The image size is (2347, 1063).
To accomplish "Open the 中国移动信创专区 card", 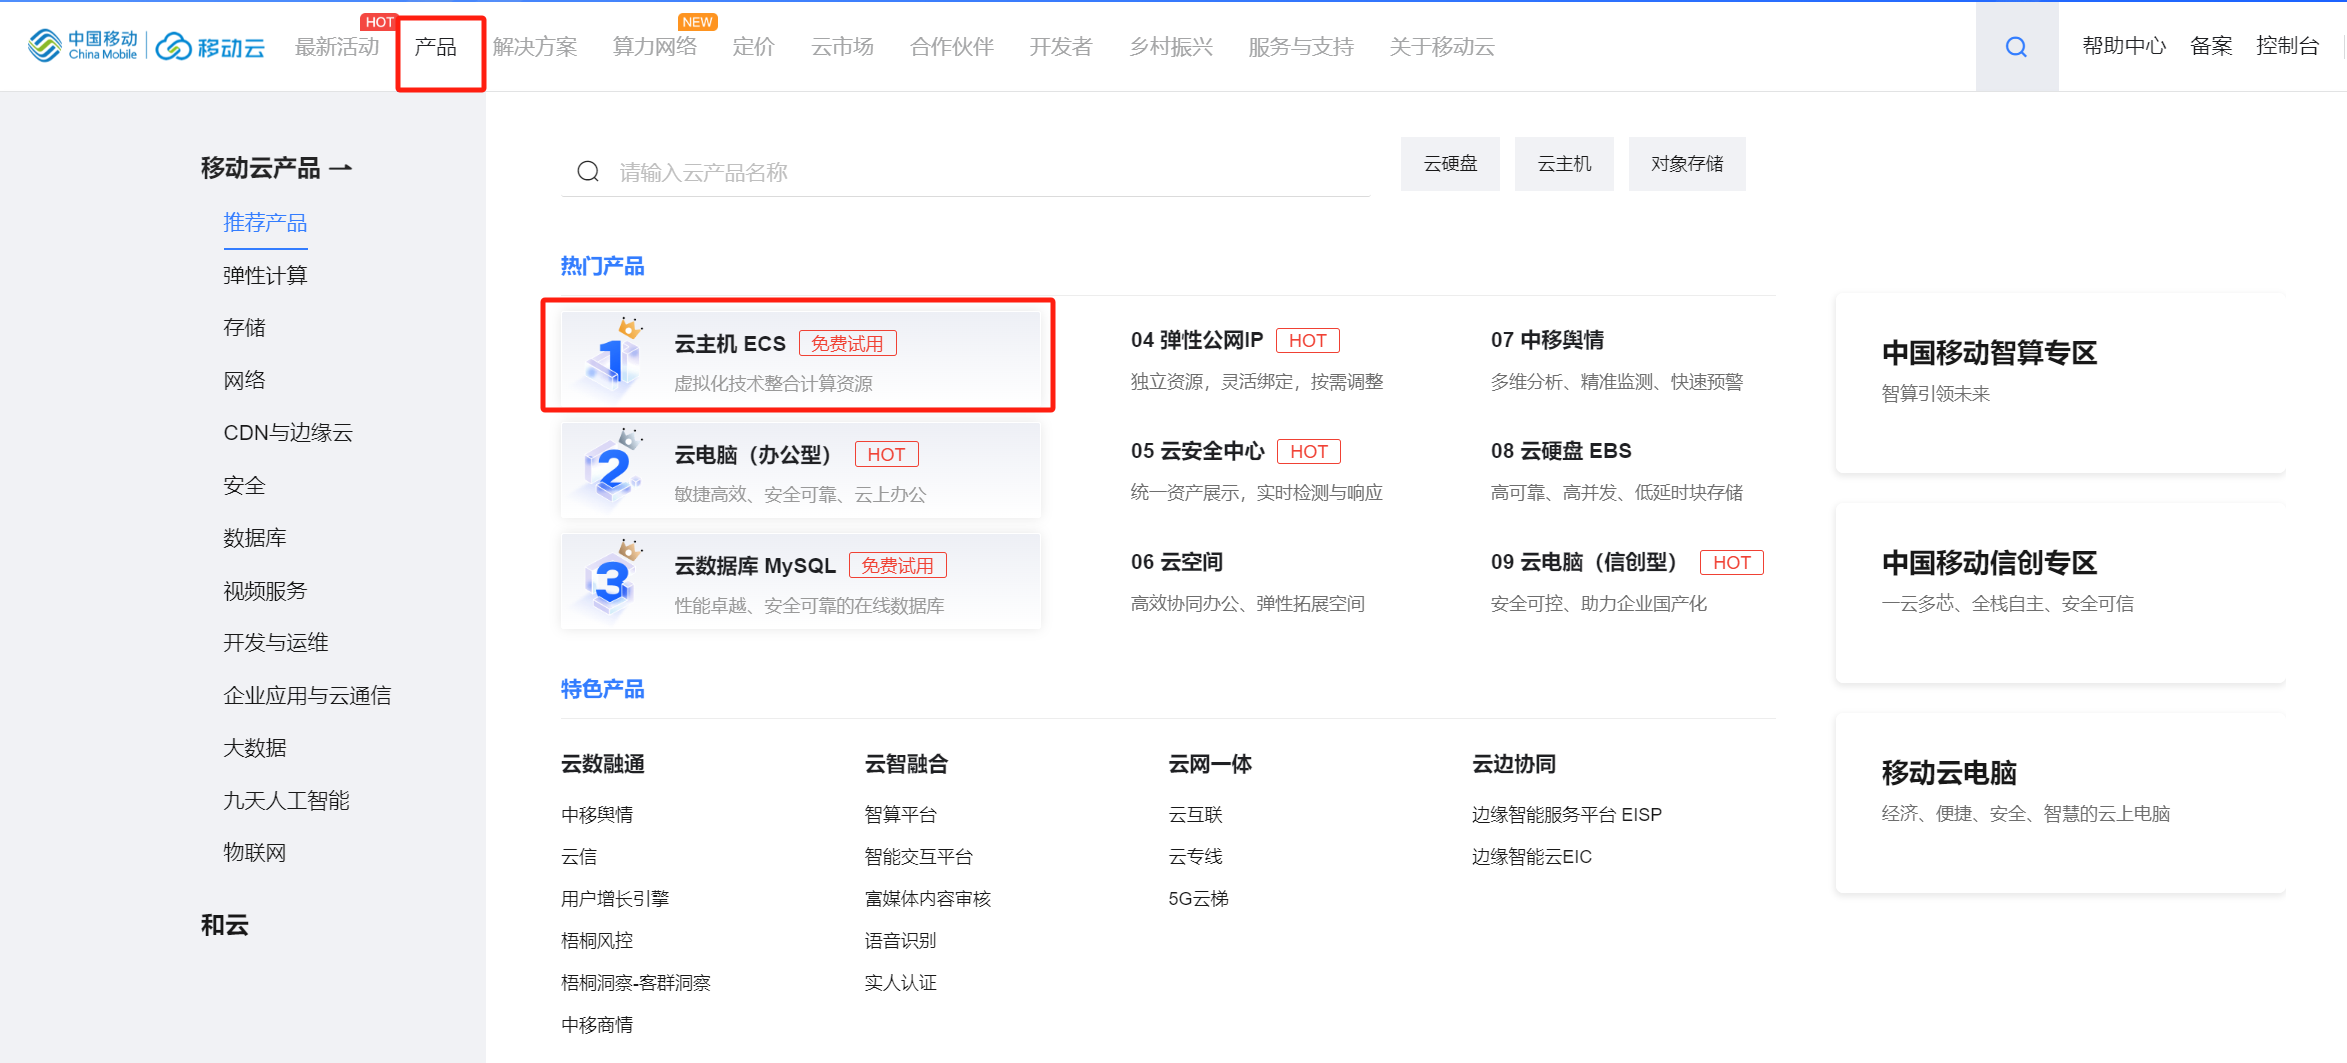I will point(2060,593).
